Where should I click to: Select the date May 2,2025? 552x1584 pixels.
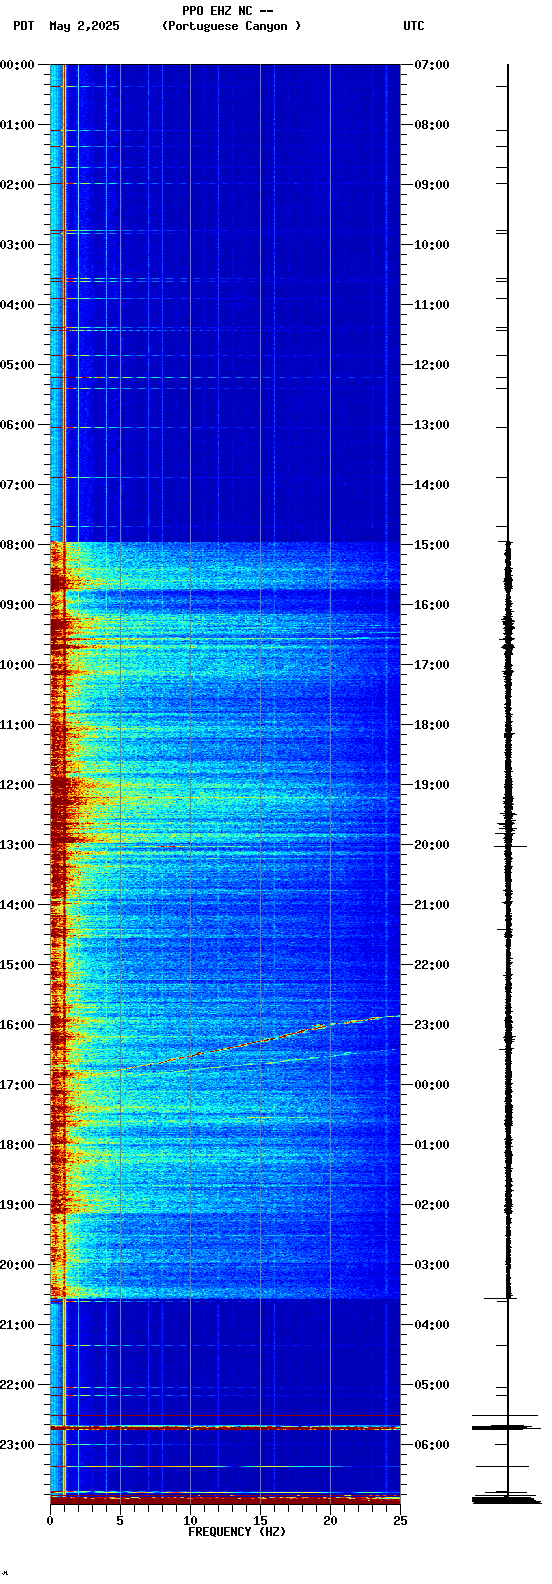84,26
